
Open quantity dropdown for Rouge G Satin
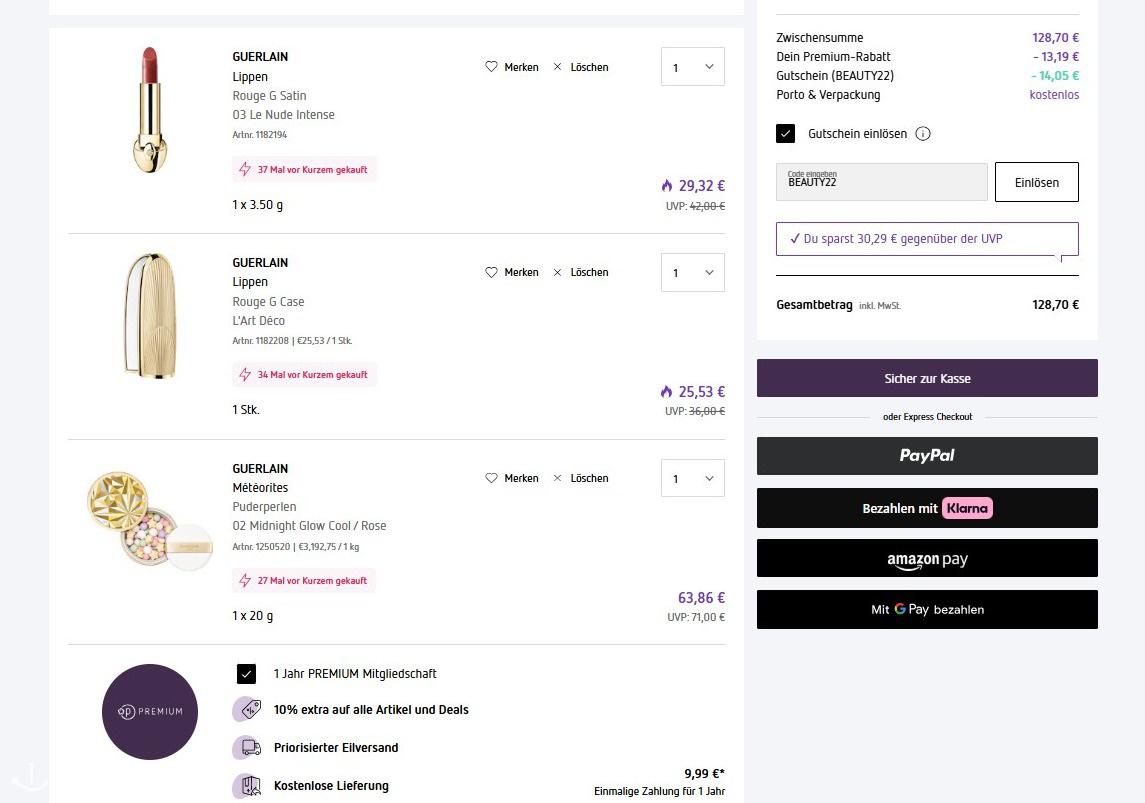(692, 67)
